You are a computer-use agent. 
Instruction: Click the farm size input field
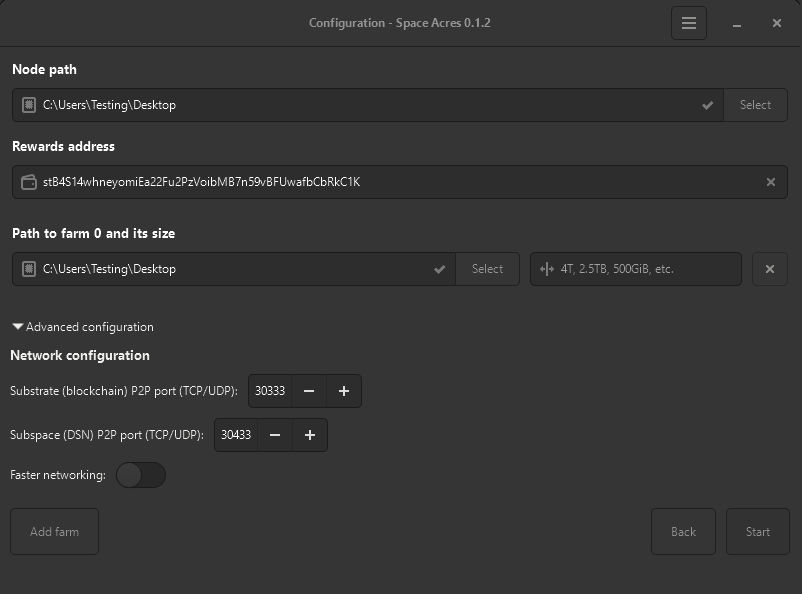point(636,269)
